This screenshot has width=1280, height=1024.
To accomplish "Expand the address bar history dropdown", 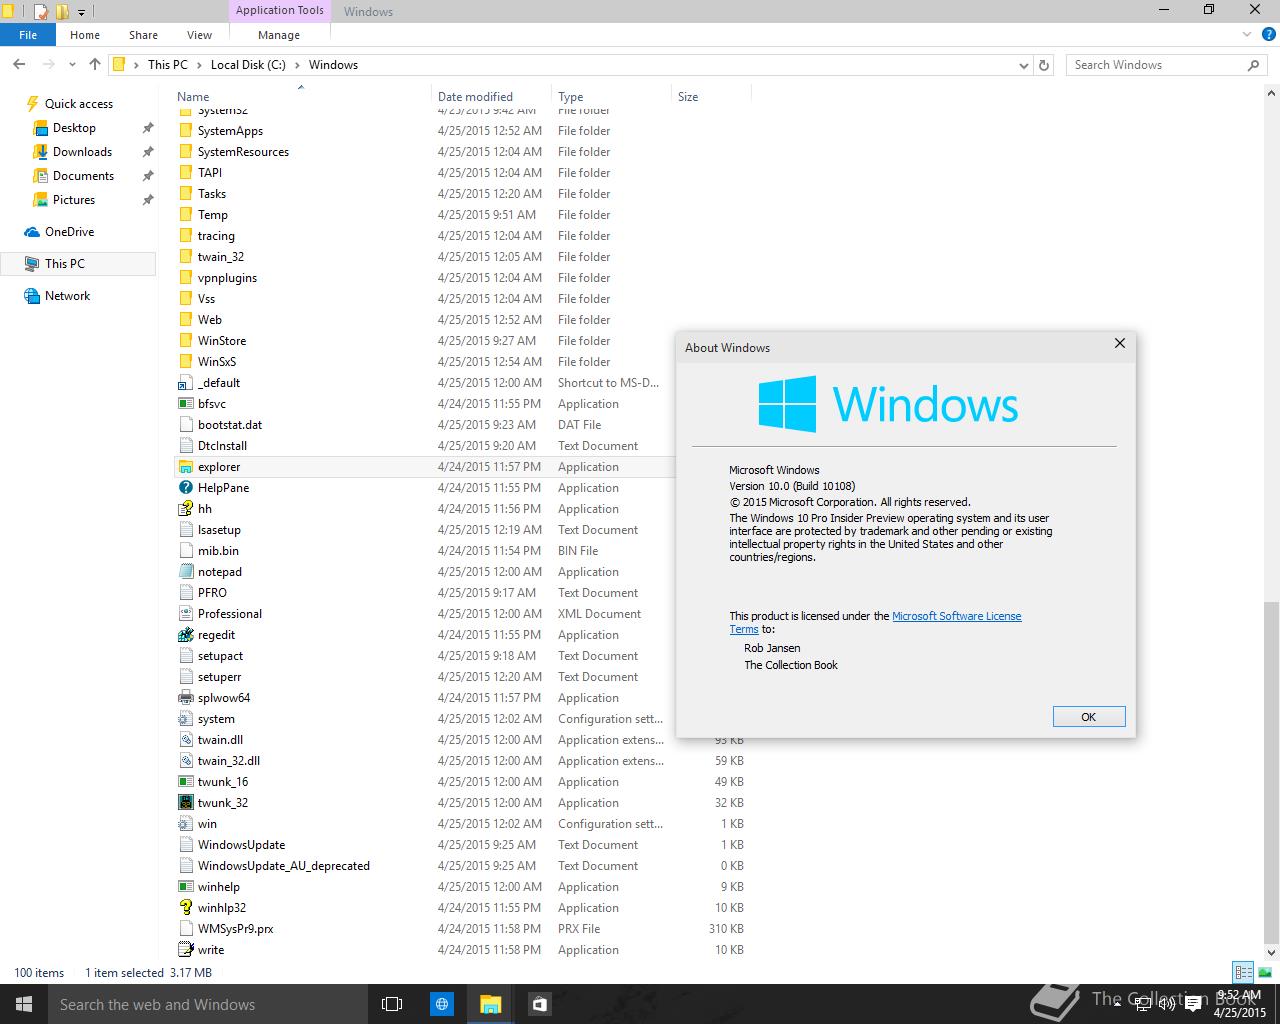I will click(1023, 65).
